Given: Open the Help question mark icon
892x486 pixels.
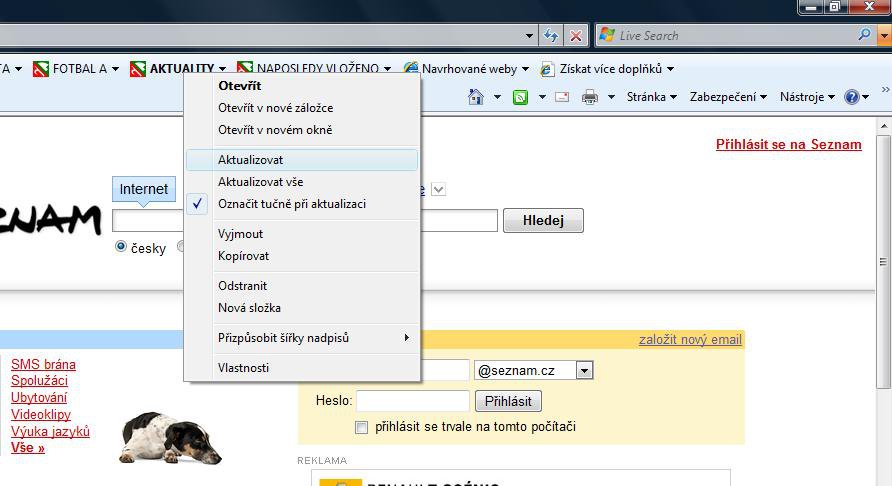Looking at the screenshot, I should click(851, 97).
